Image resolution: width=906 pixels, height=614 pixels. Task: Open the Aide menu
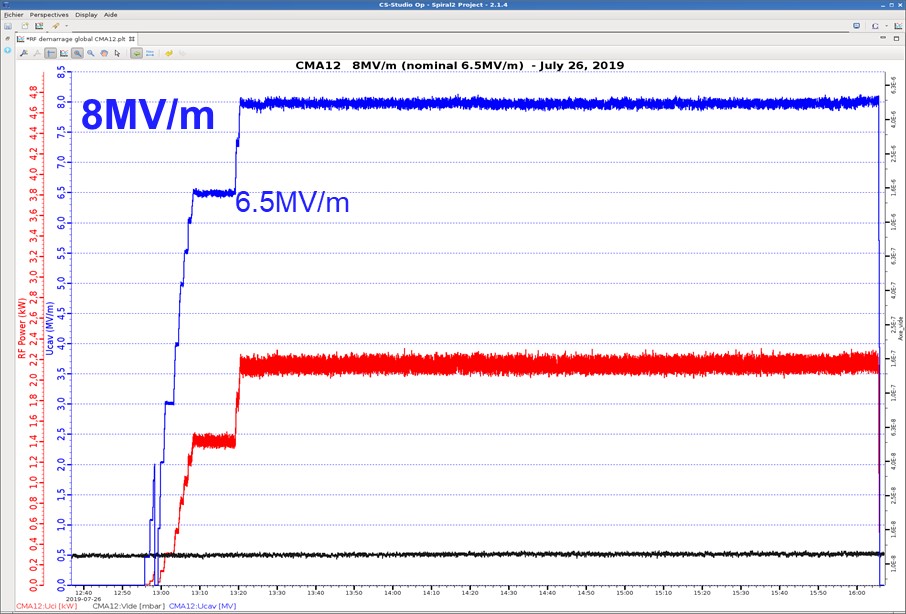point(110,14)
